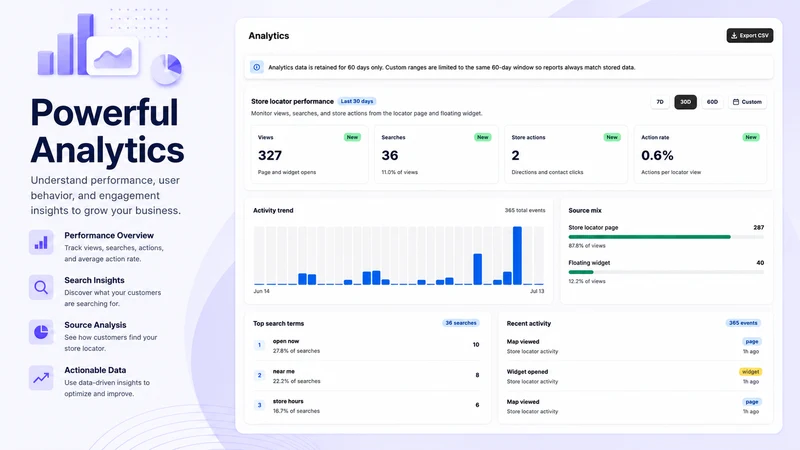
Task: Click the Actionable Data trend arrow icon
Action: pyautogui.click(x=41, y=378)
